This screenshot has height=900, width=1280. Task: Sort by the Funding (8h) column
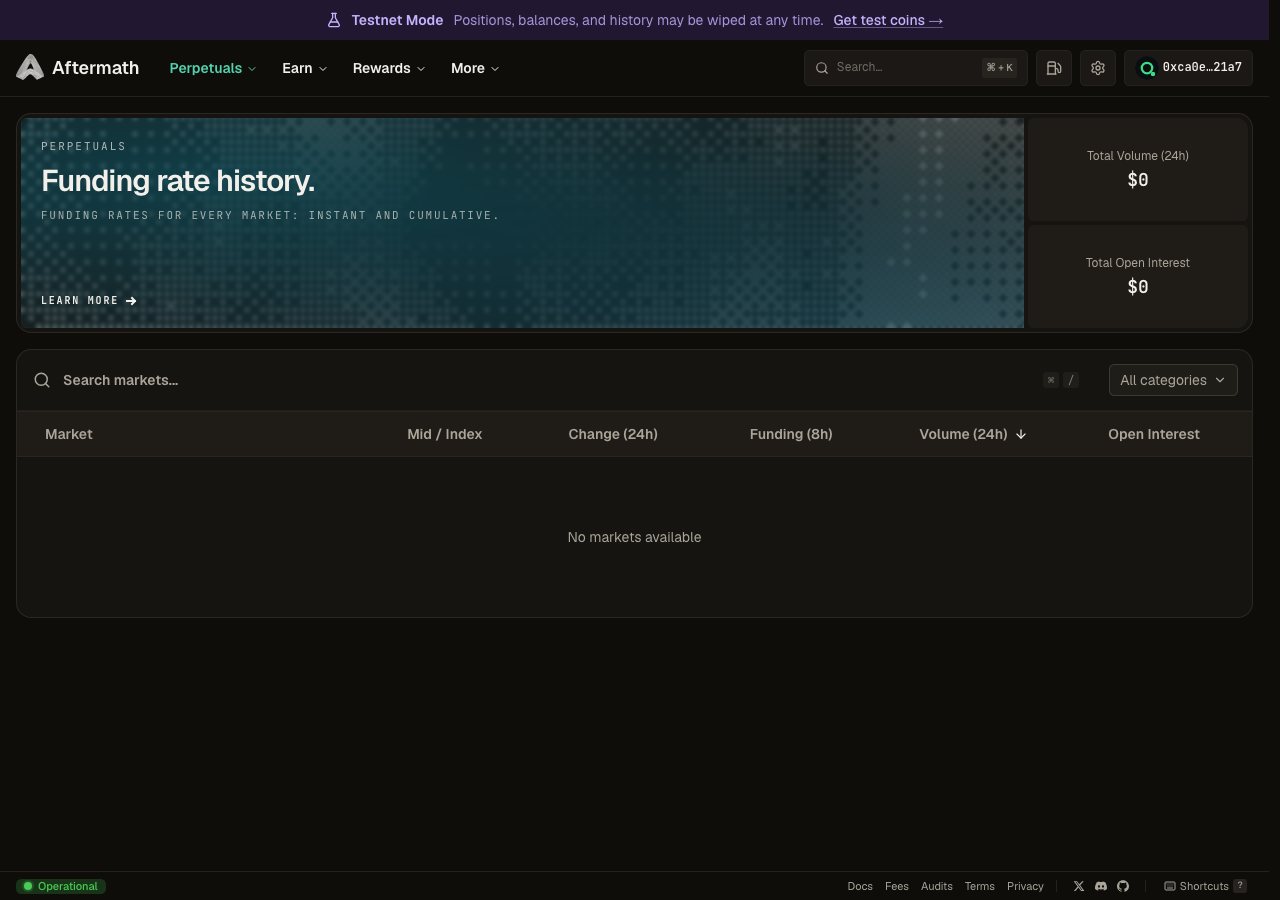pyautogui.click(x=791, y=434)
